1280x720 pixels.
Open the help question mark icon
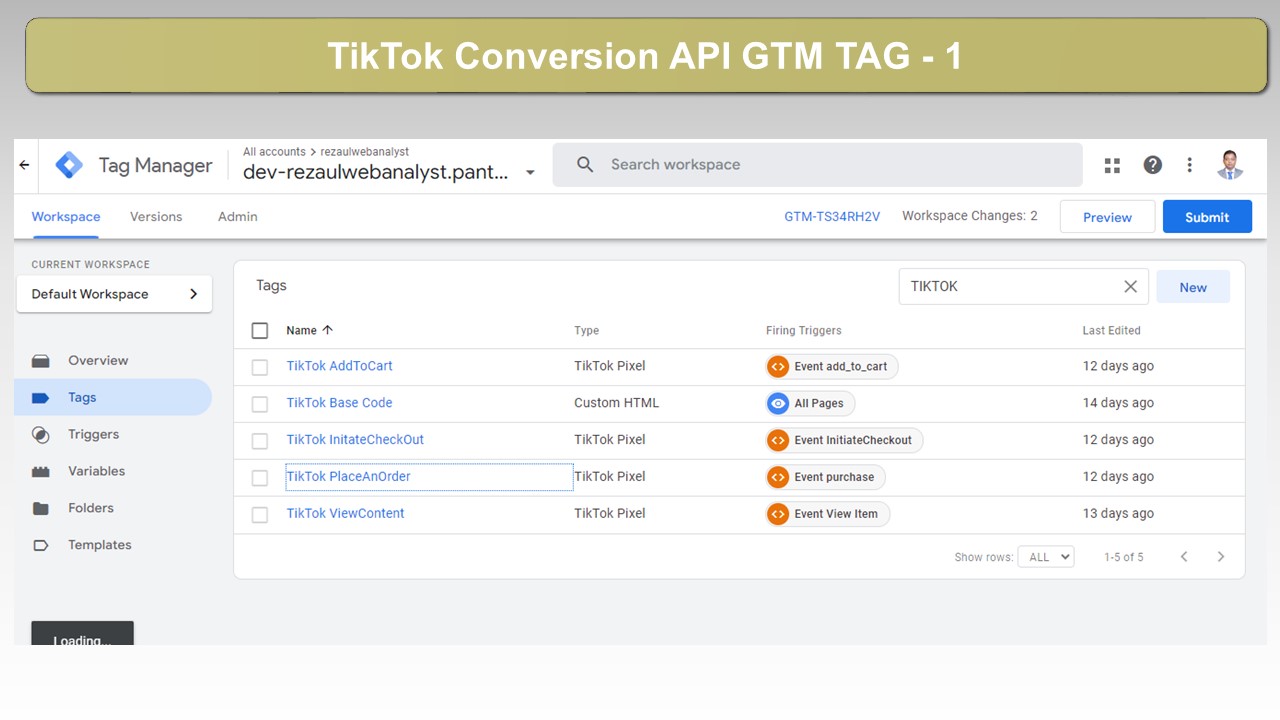(x=1153, y=165)
